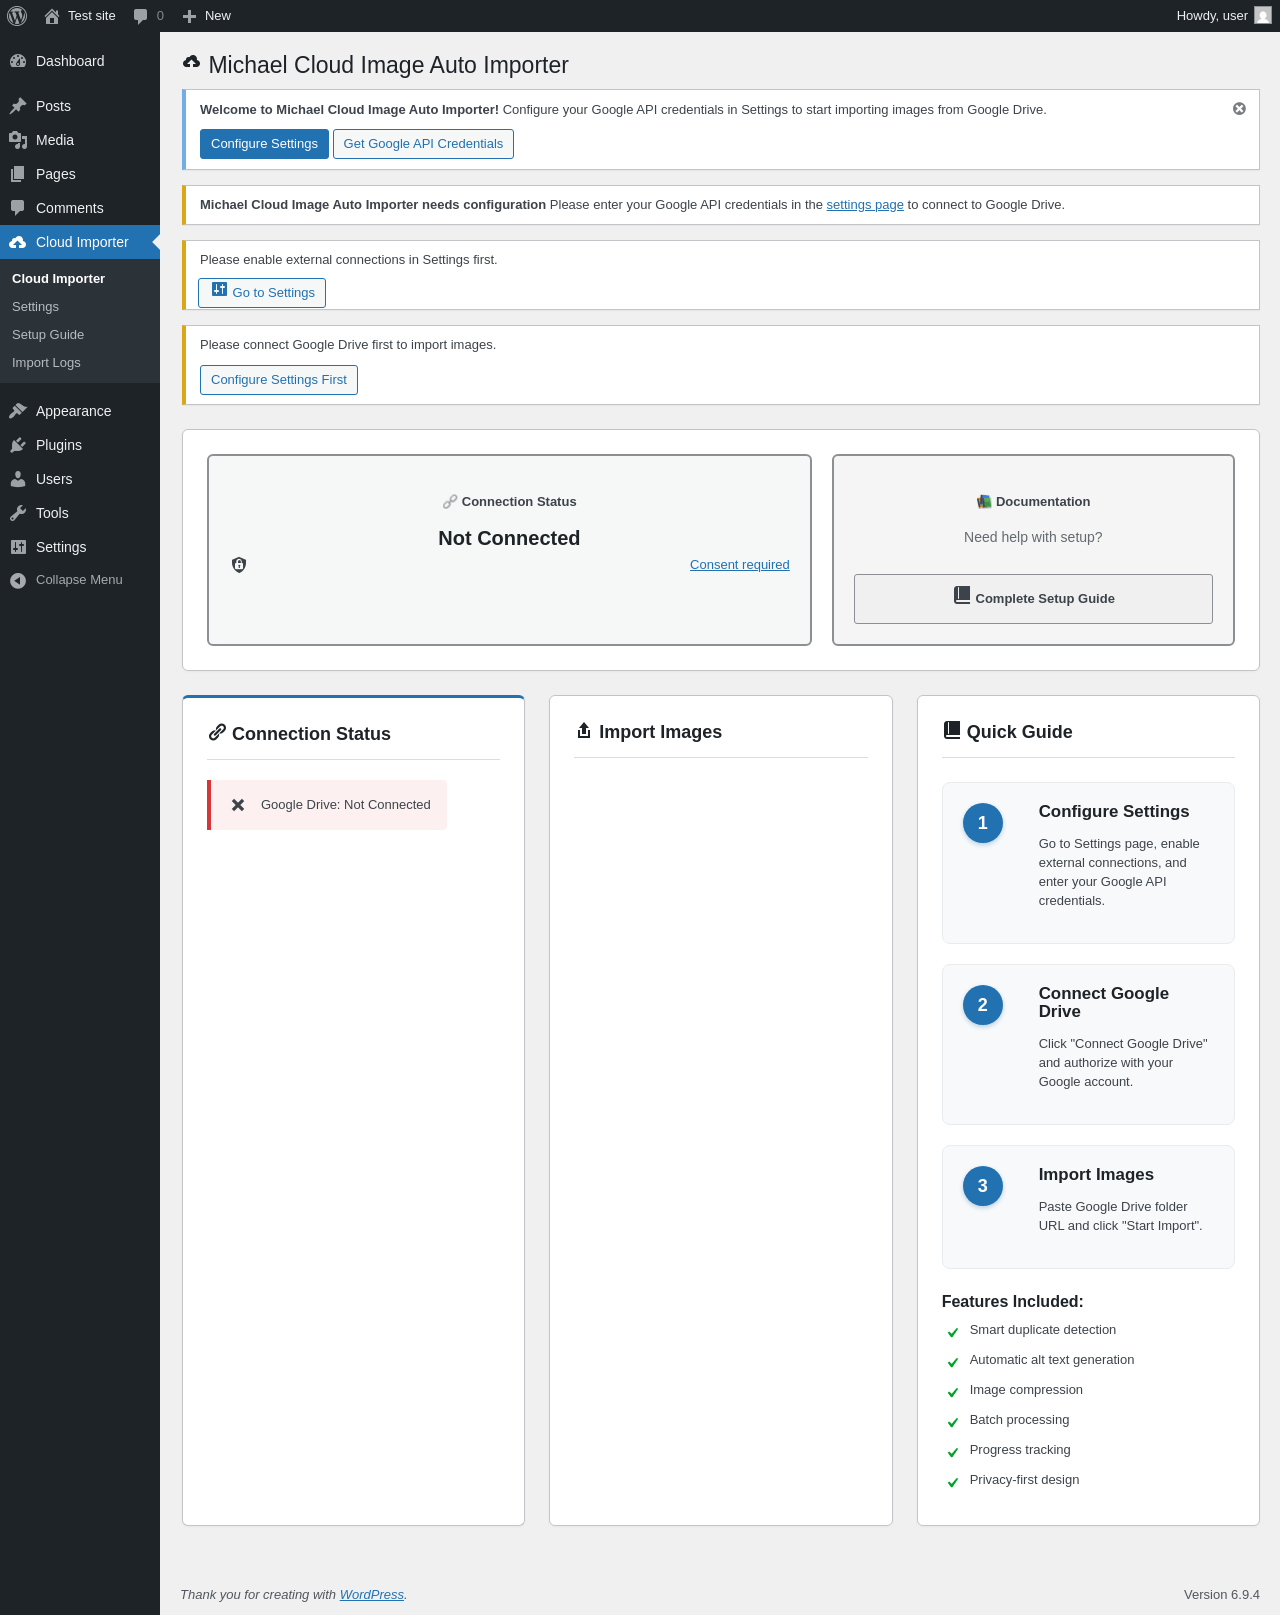
Task: Open Test site home link
Action: (80, 16)
